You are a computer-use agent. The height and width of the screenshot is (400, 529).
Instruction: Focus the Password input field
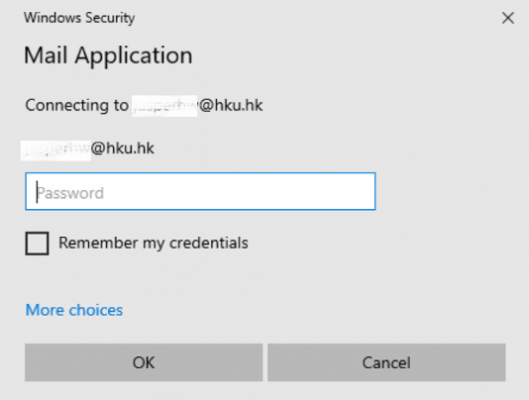click(x=200, y=191)
